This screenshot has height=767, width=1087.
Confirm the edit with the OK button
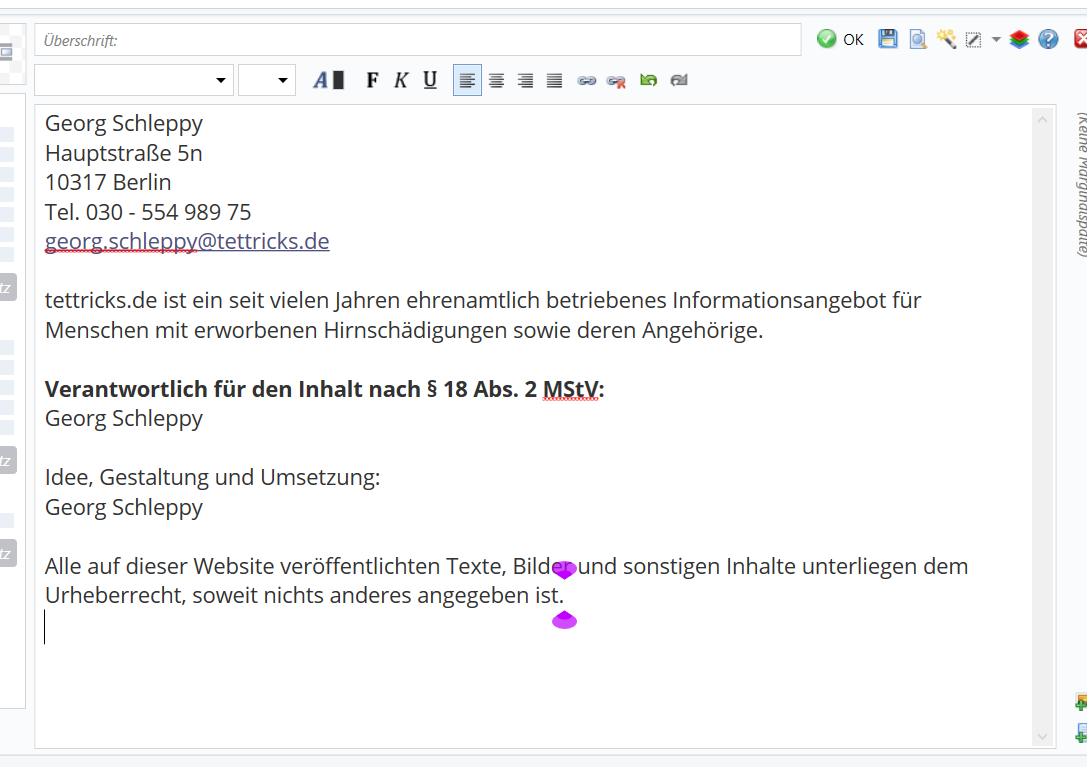840,40
